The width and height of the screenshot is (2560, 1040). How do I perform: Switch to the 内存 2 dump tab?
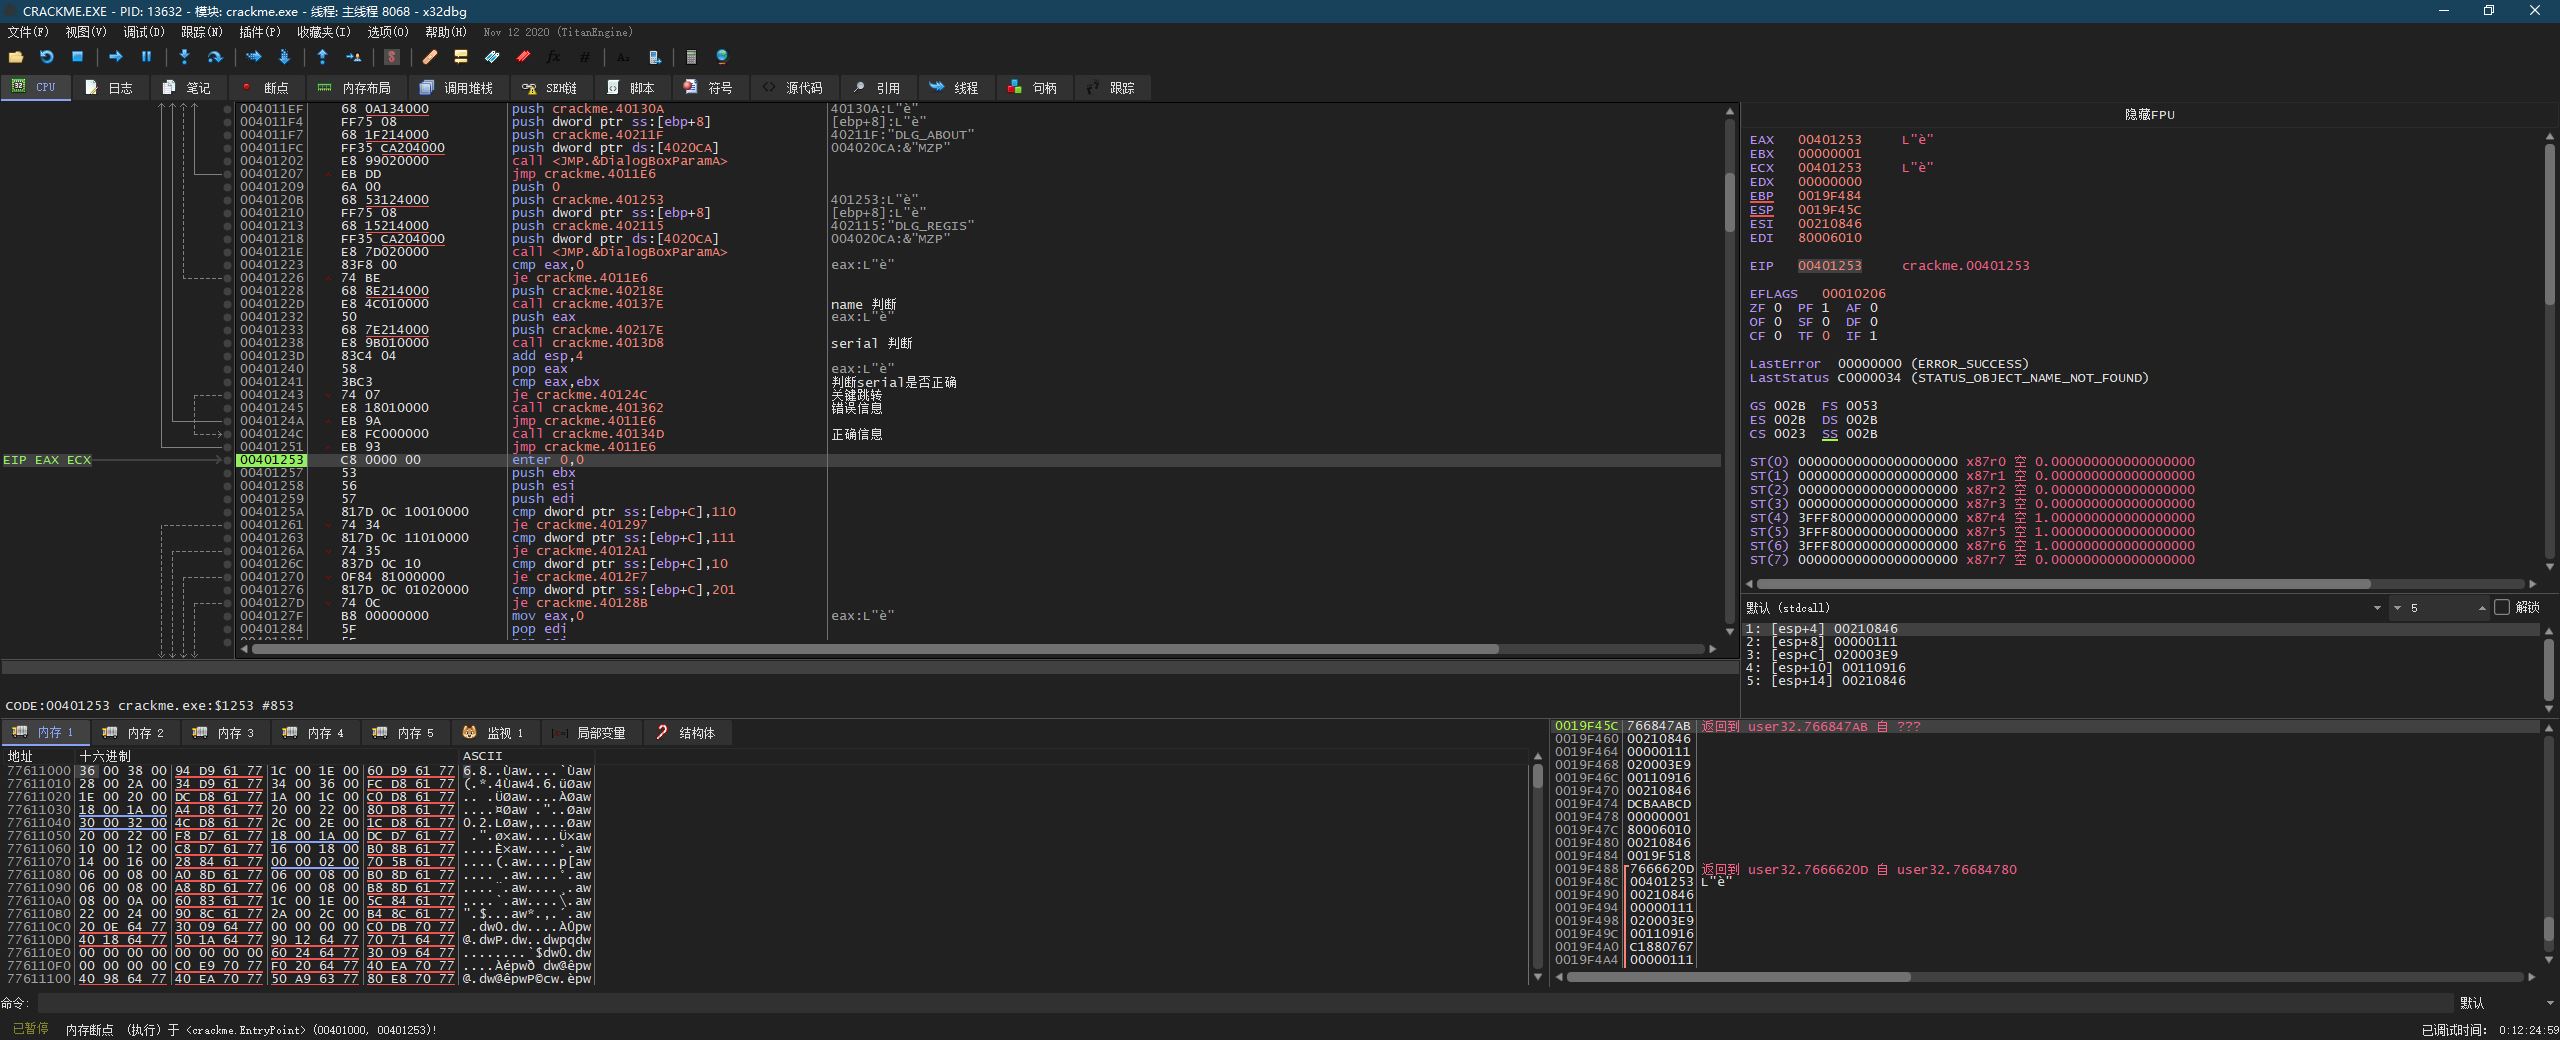134,733
